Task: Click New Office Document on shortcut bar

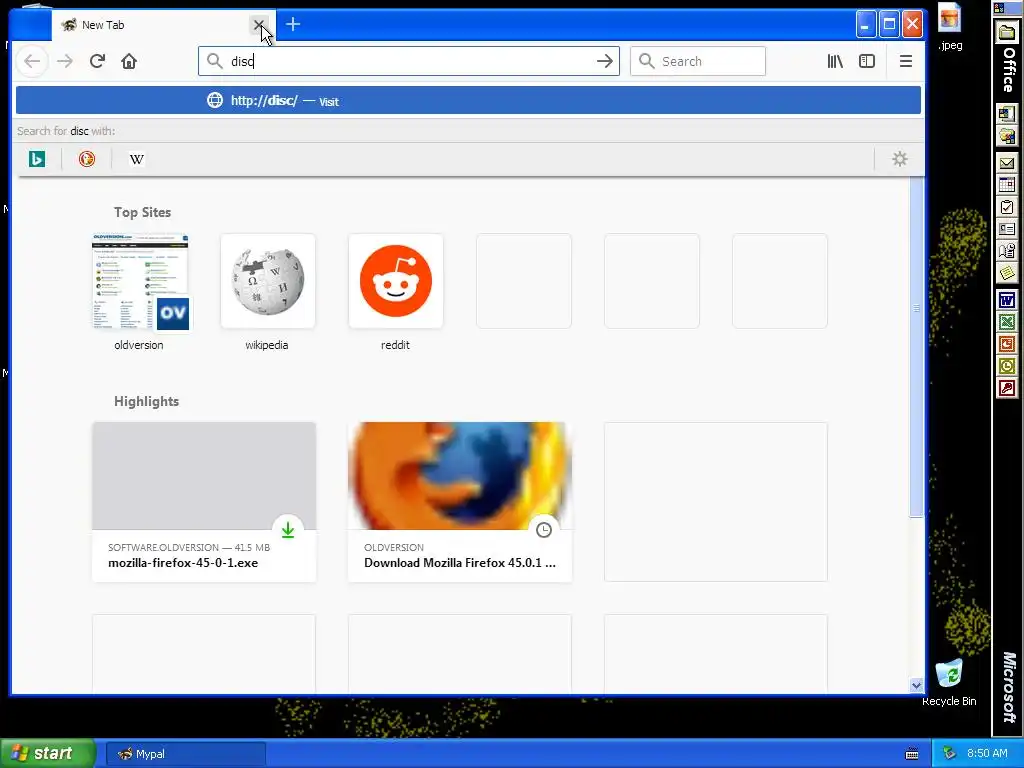Action: point(1007,114)
